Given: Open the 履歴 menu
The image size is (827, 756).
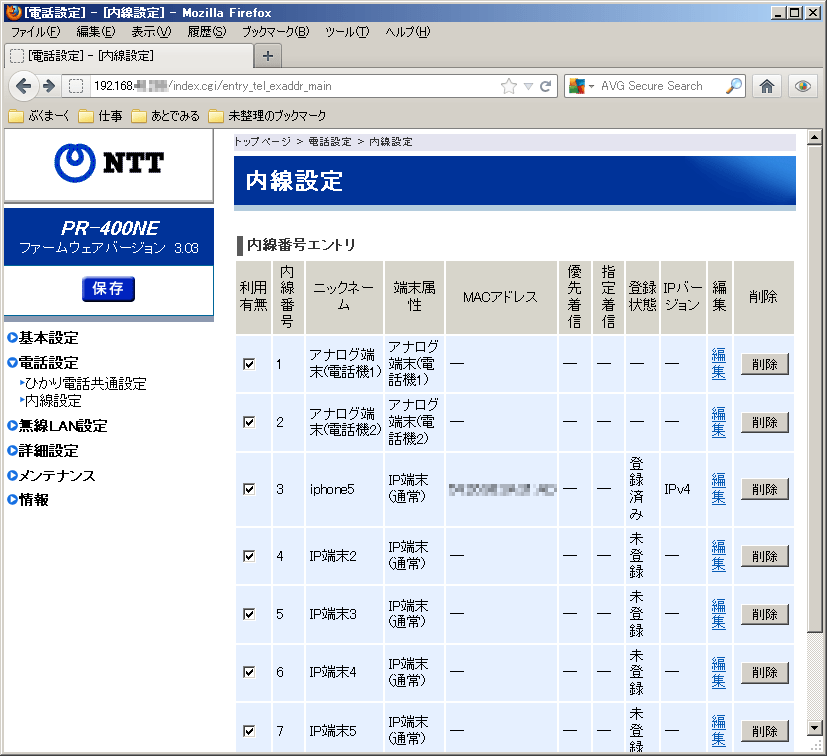Looking at the screenshot, I should click(207, 32).
